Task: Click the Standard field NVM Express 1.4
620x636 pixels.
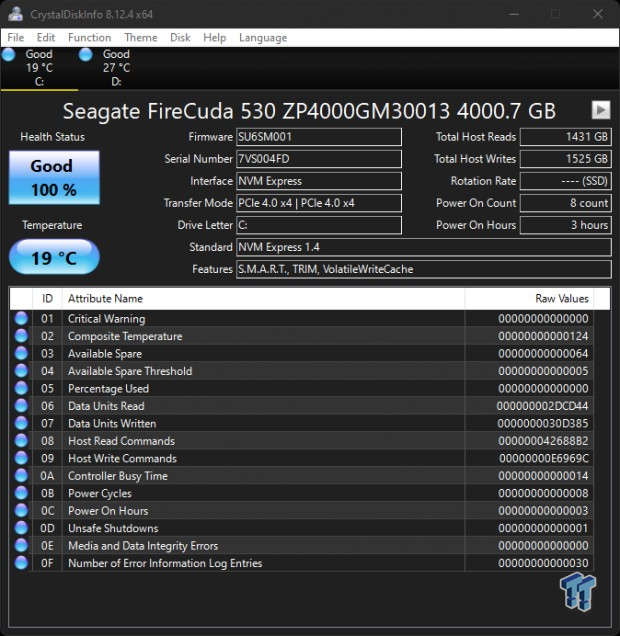Action: (x=424, y=247)
